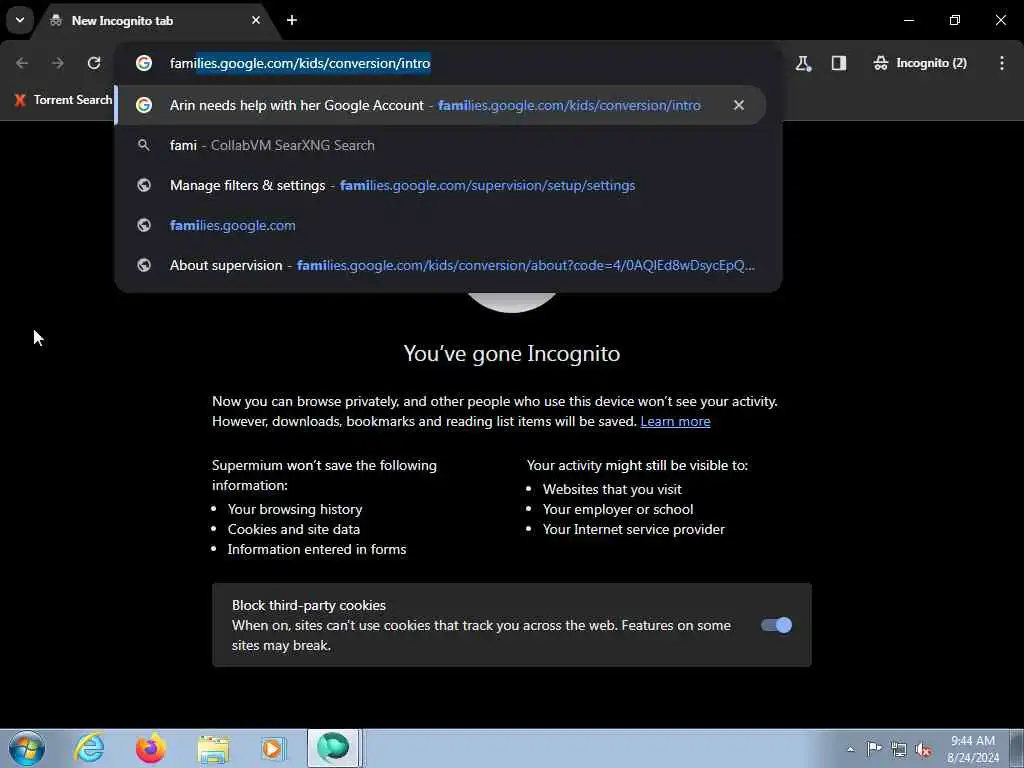Open the Windows Start menu orb
Image resolution: width=1024 pixels, height=768 pixels.
pos(26,748)
